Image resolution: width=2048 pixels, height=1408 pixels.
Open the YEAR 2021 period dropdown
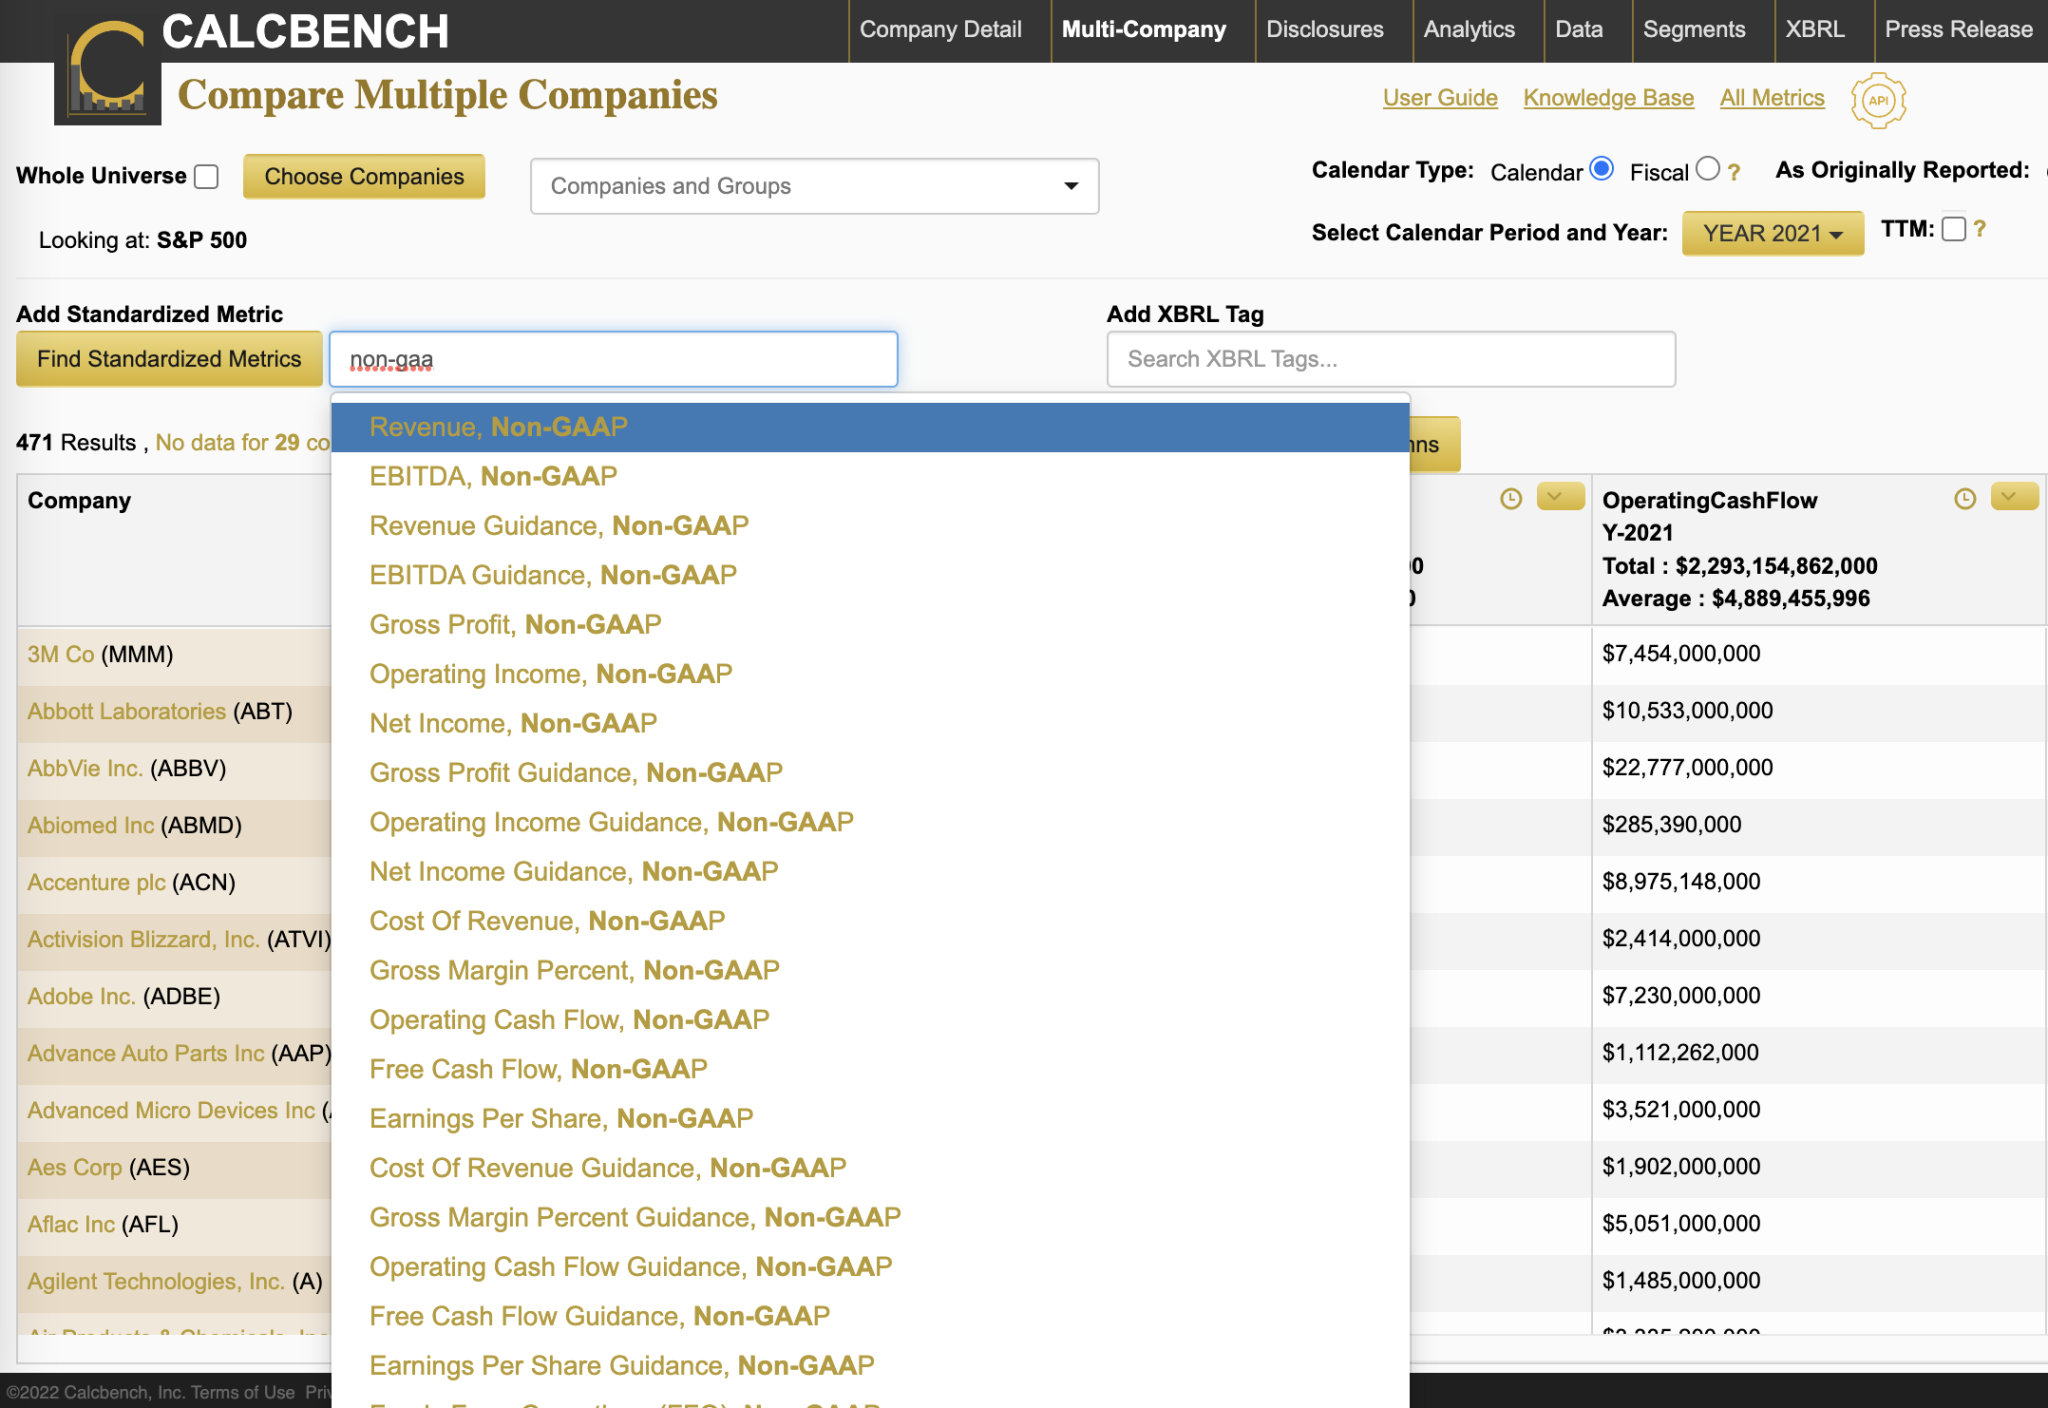pyautogui.click(x=1772, y=233)
